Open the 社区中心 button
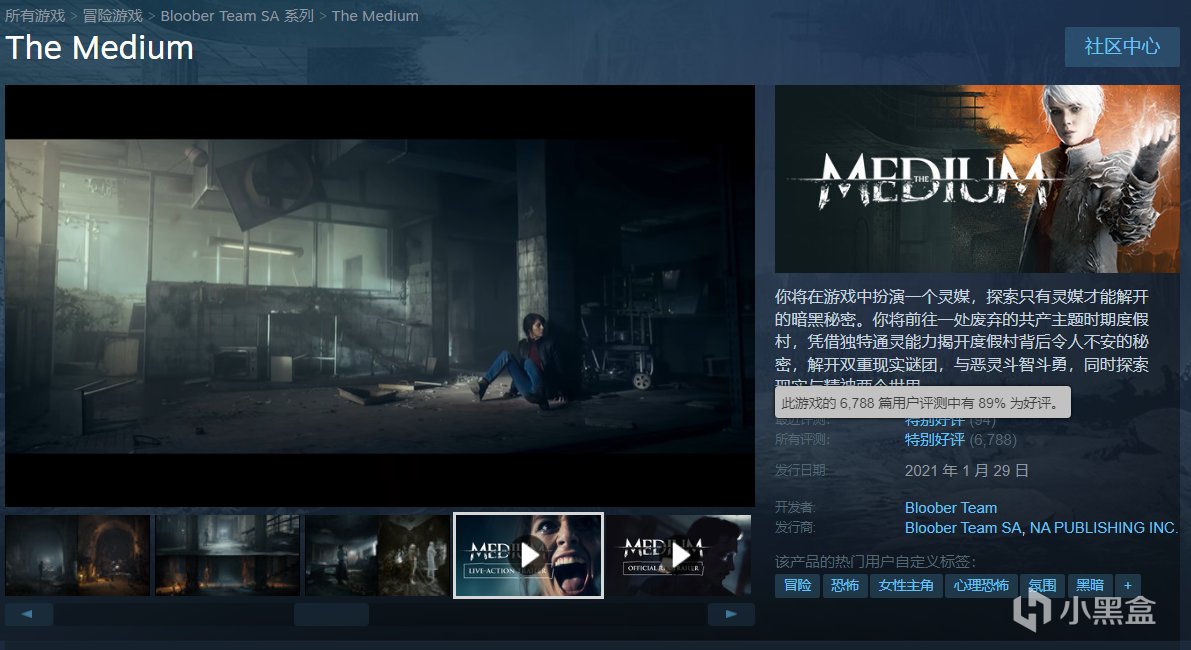This screenshot has width=1191, height=650. pos(1122,46)
